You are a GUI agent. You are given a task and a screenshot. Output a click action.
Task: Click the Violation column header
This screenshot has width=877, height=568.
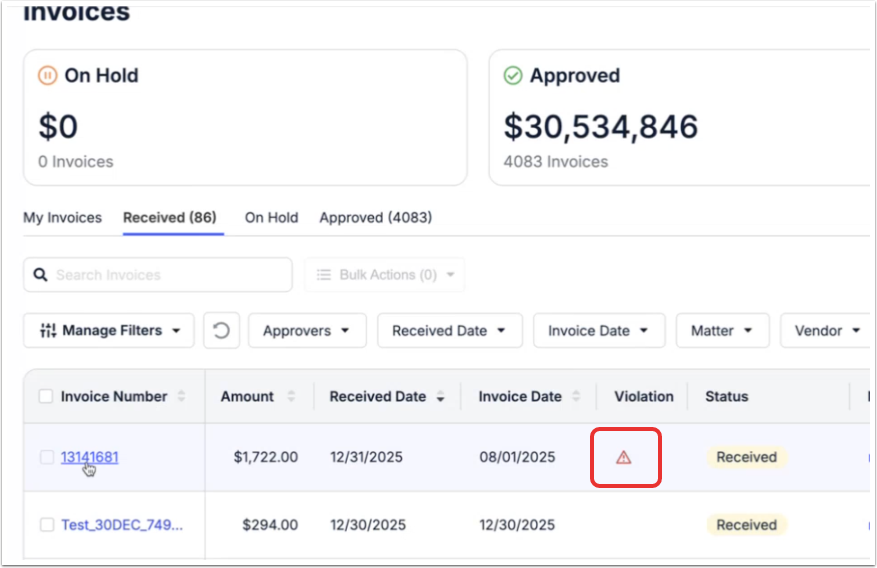coord(644,396)
